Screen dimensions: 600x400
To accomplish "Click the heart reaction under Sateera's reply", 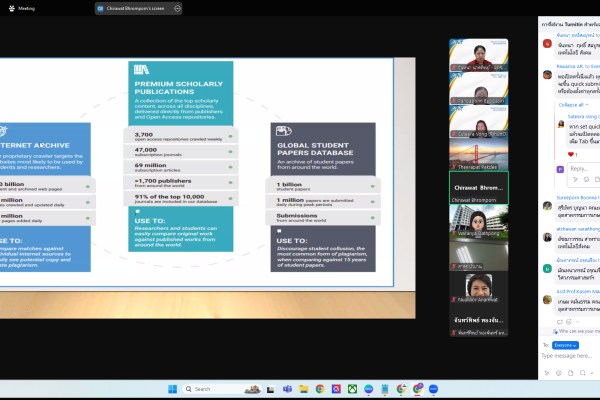I will click(572, 155).
